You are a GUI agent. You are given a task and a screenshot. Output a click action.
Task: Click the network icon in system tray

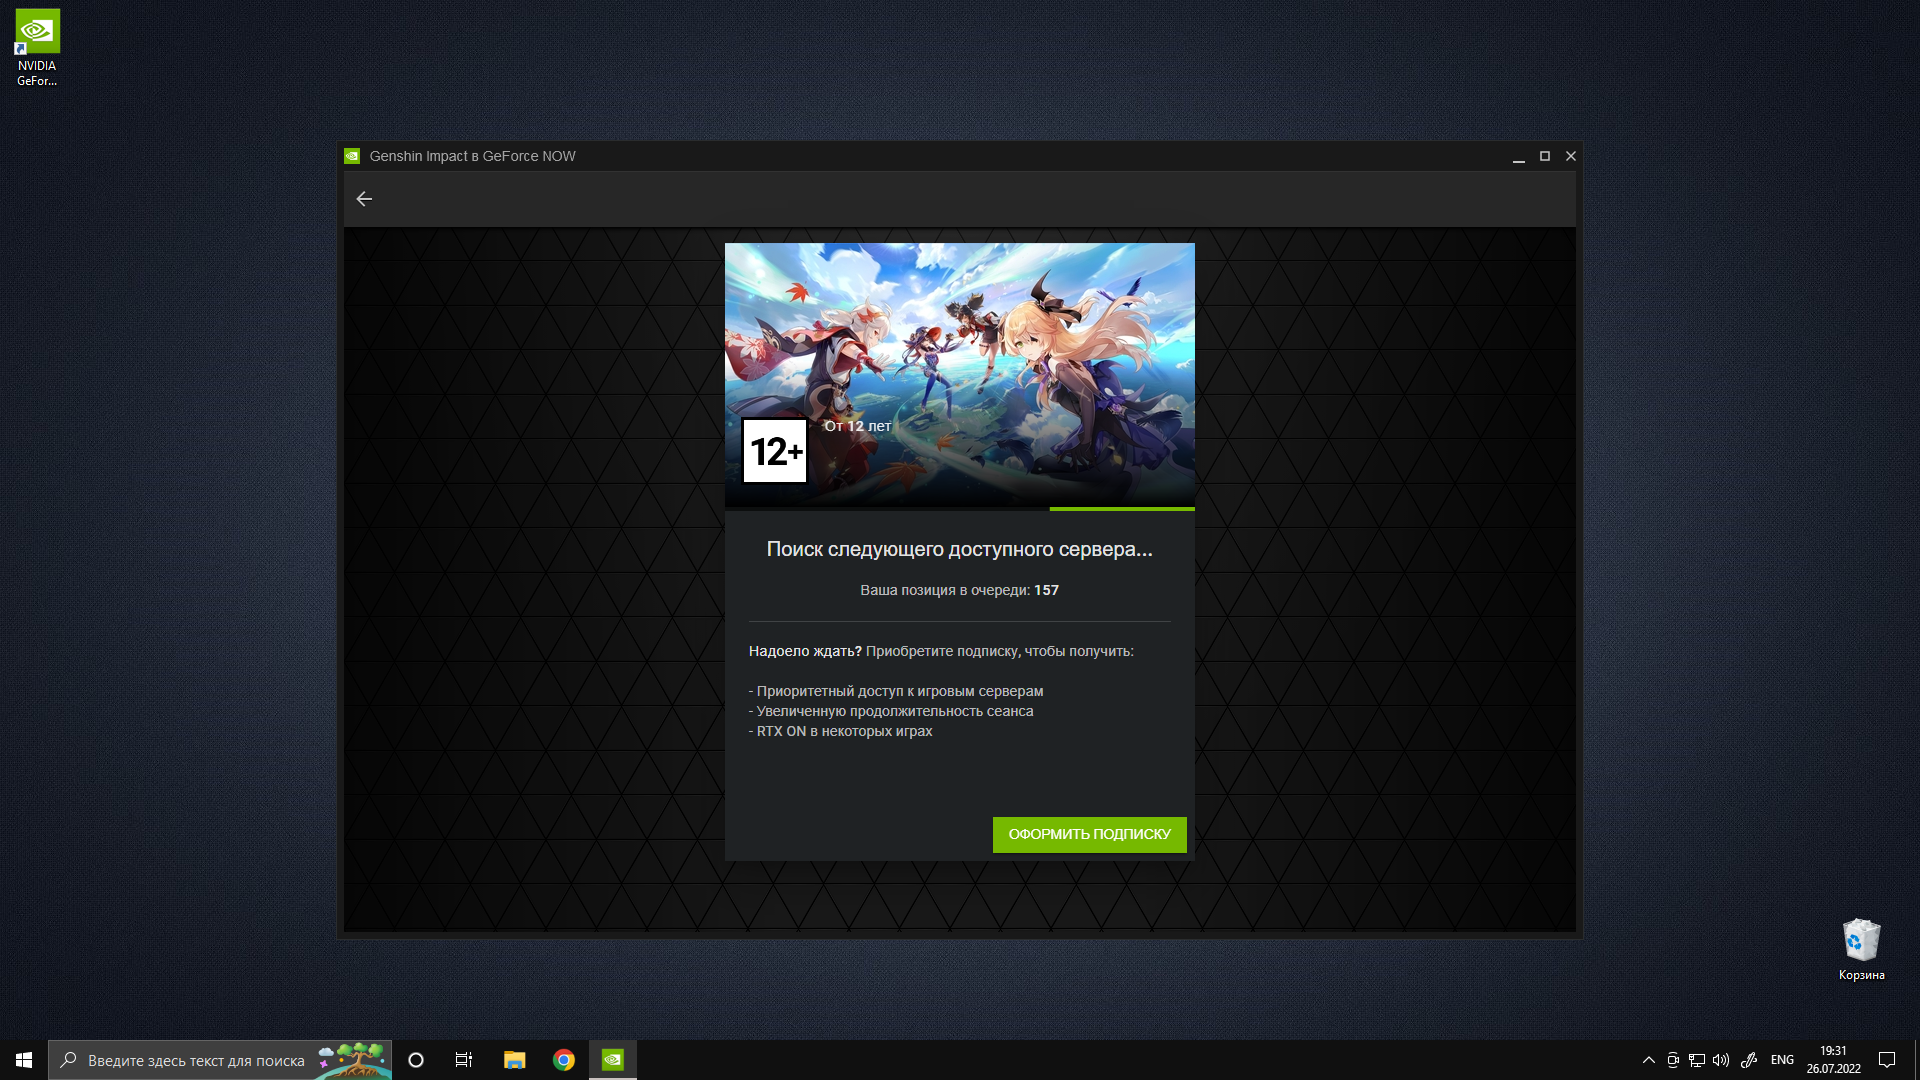1697,1060
